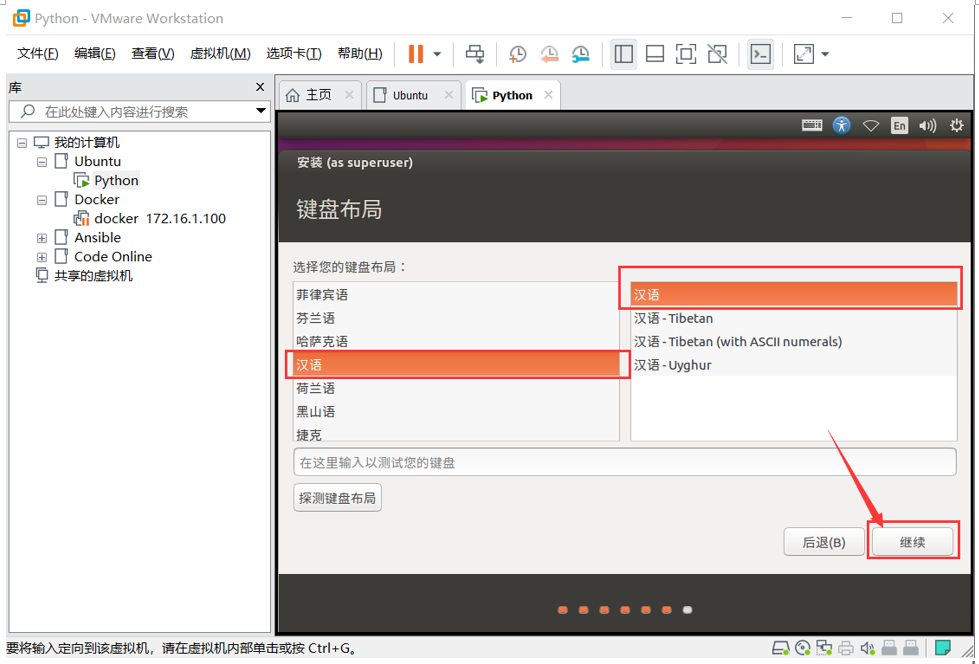Toggle the console view mode

pyautogui.click(x=761, y=53)
